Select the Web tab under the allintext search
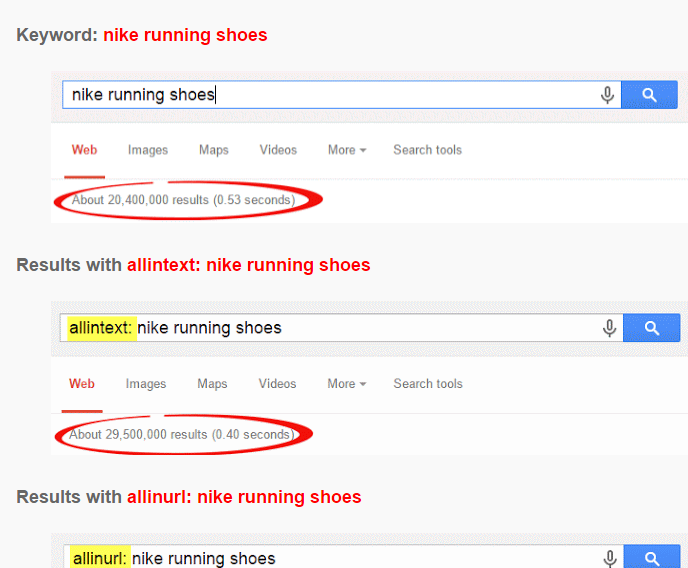The height and width of the screenshot is (568, 688). [x=82, y=384]
